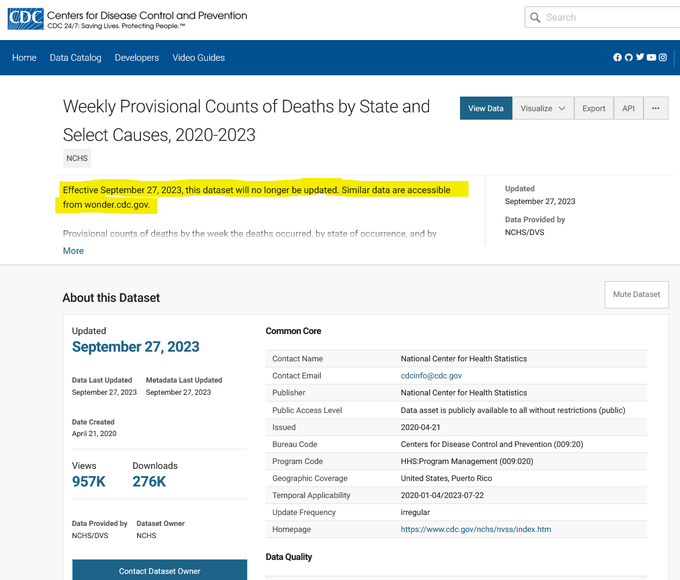Click the 'About this Dataset' heading
Screen dimensions: 680x580
[111, 298]
